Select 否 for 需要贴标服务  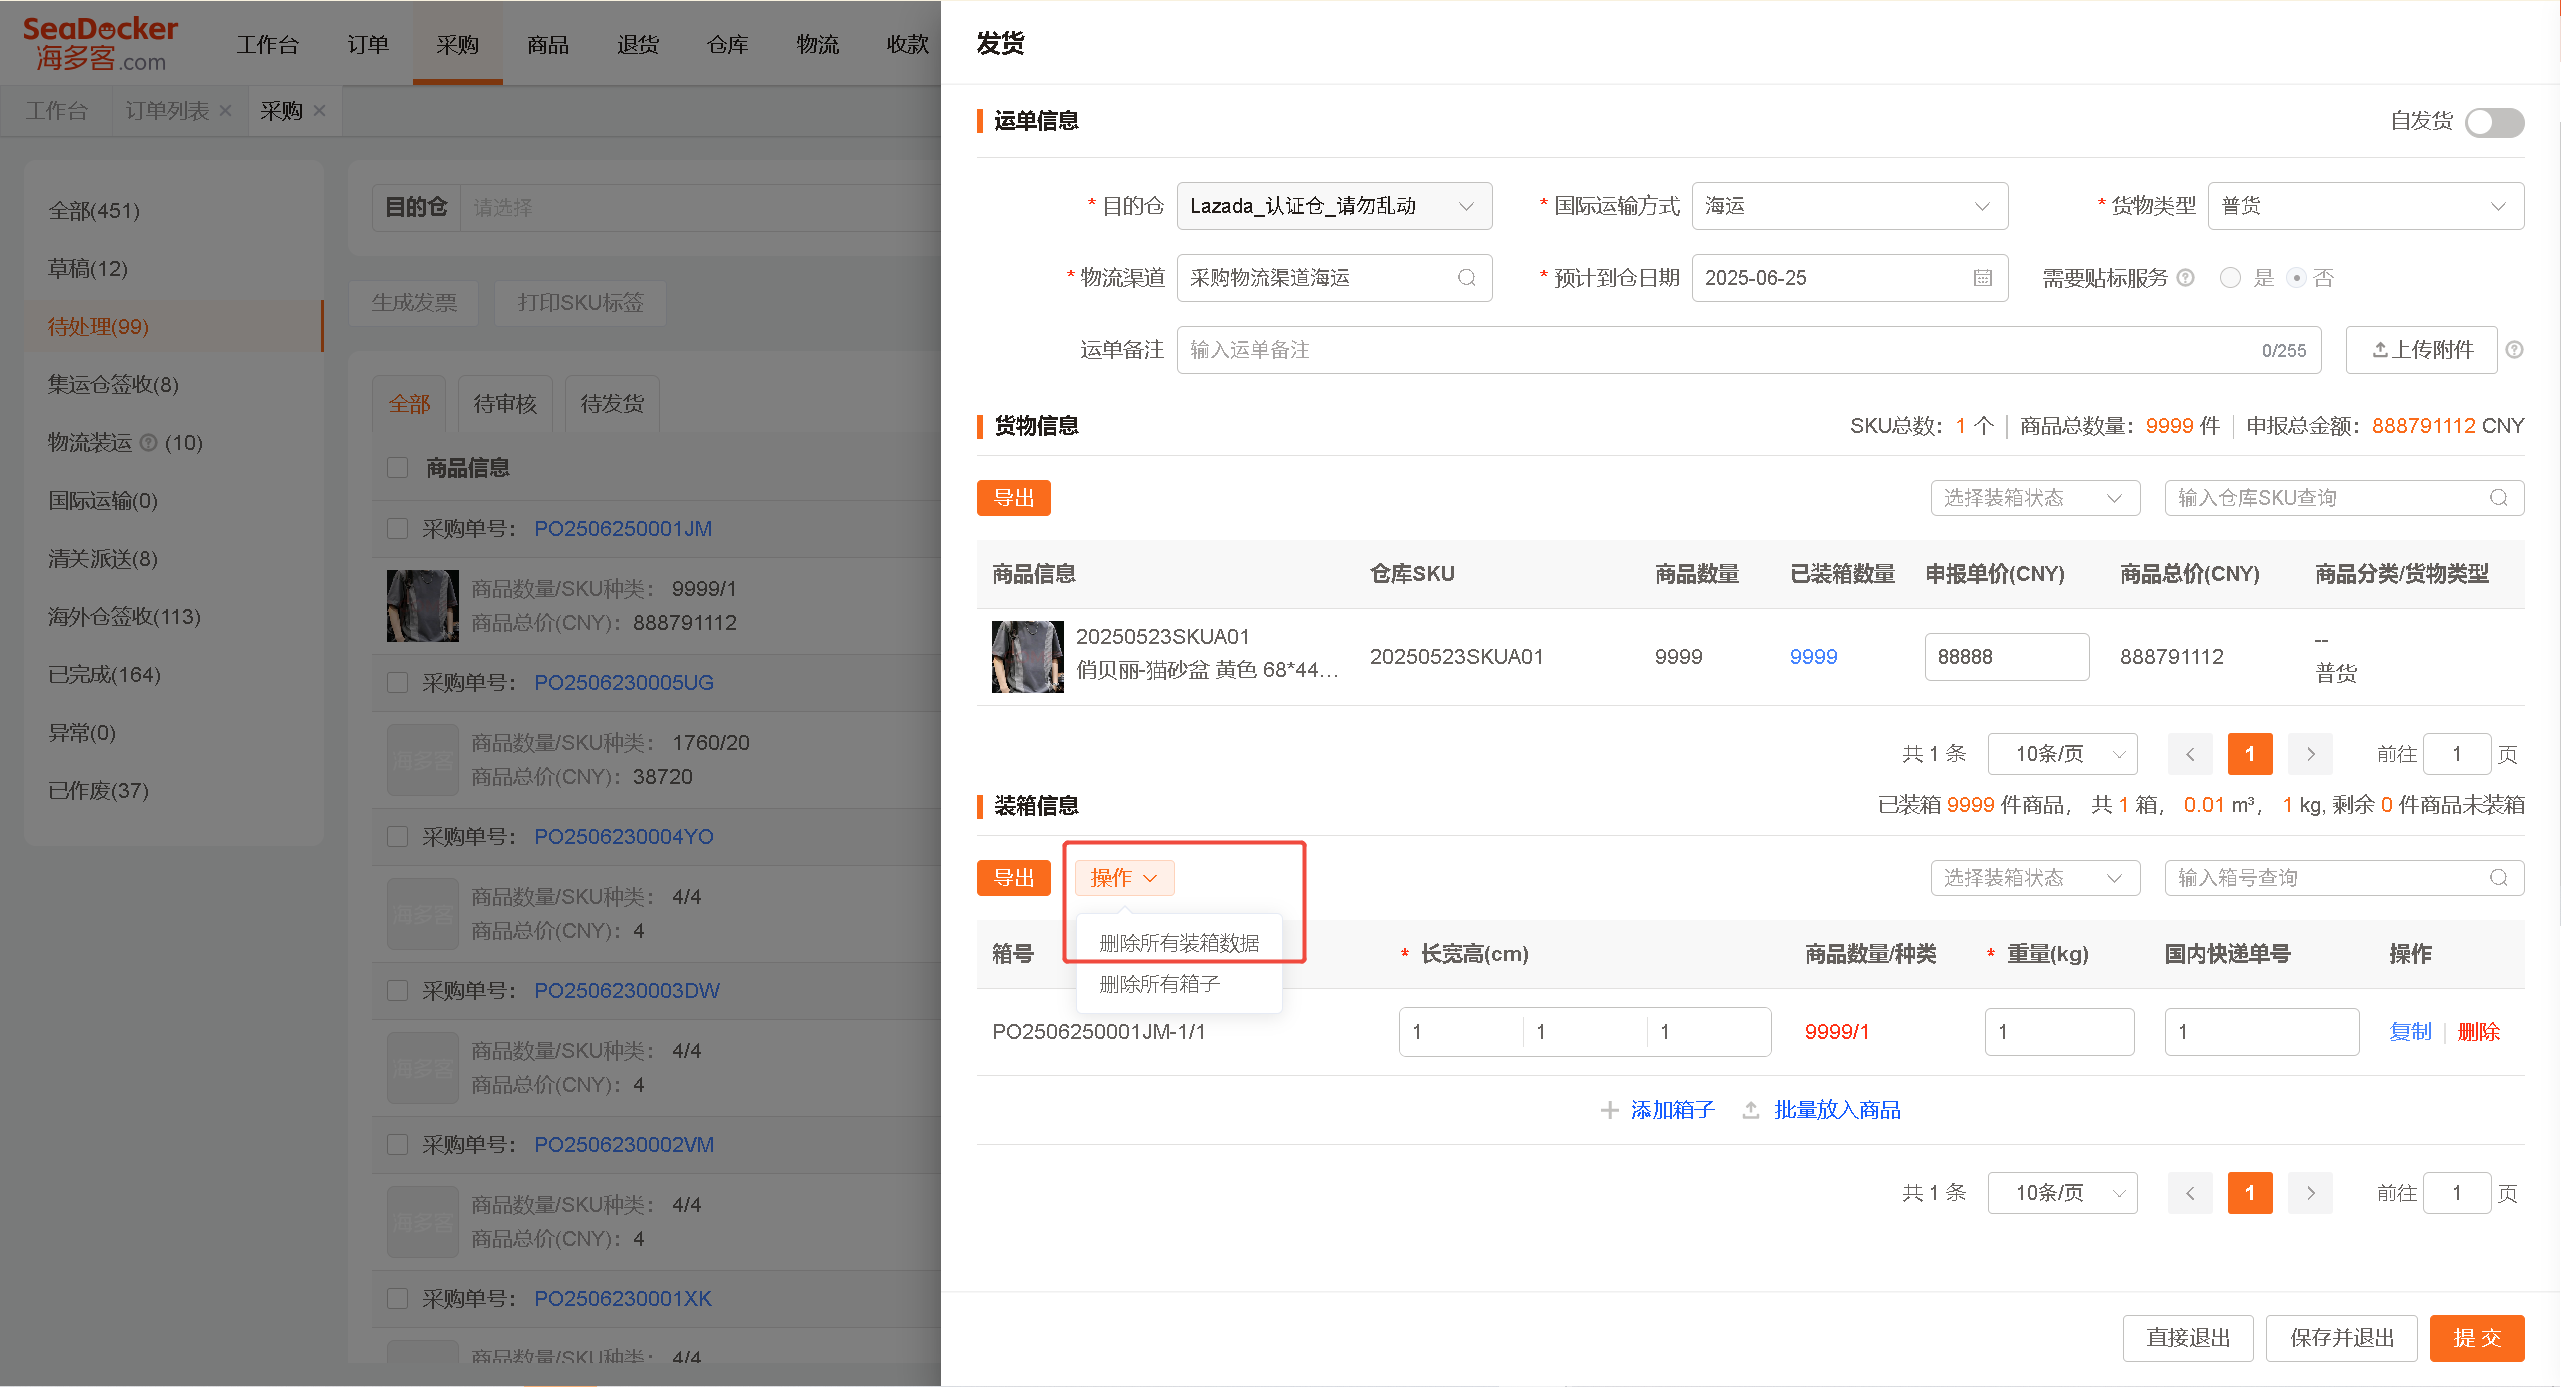[x=2297, y=278]
